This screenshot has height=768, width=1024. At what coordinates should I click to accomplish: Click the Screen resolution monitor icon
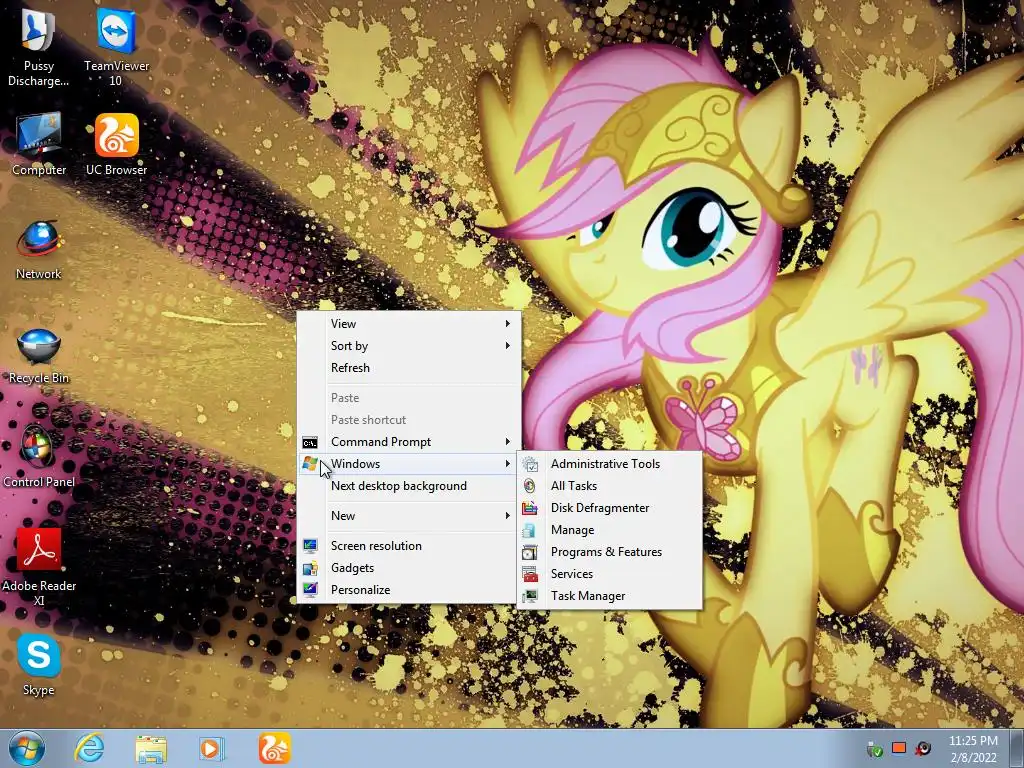pyautogui.click(x=310, y=546)
